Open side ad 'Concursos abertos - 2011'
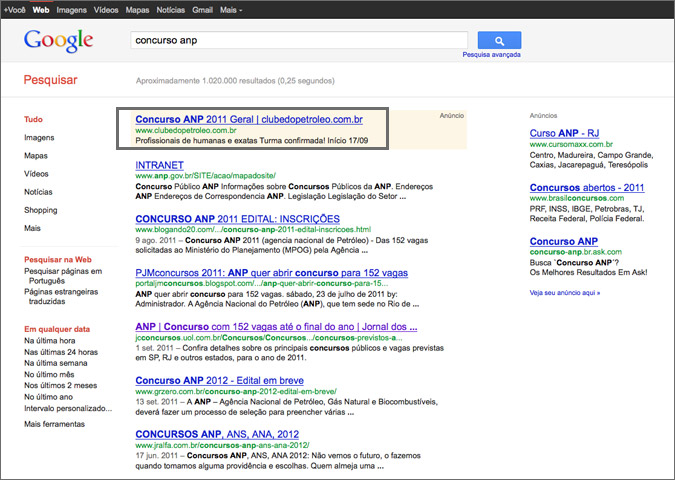The height and width of the screenshot is (480, 675). pyautogui.click(x=587, y=188)
